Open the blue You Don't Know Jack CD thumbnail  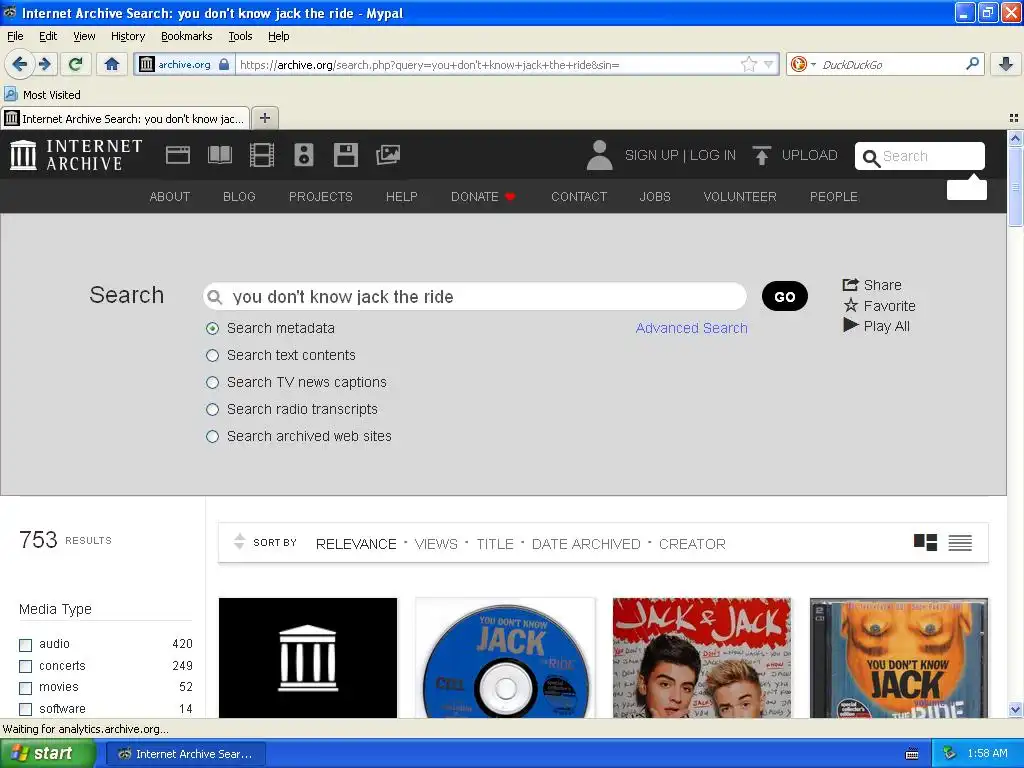pyautogui.click(x=505, y=658)
